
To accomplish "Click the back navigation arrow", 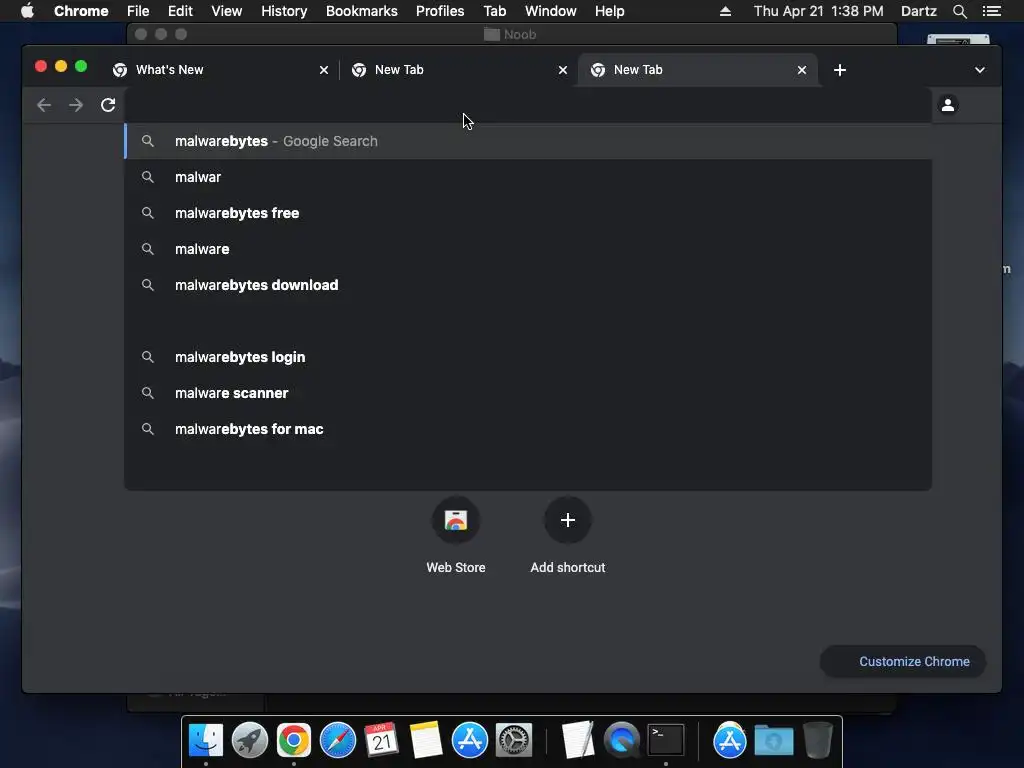I will (x=44, y=105).
